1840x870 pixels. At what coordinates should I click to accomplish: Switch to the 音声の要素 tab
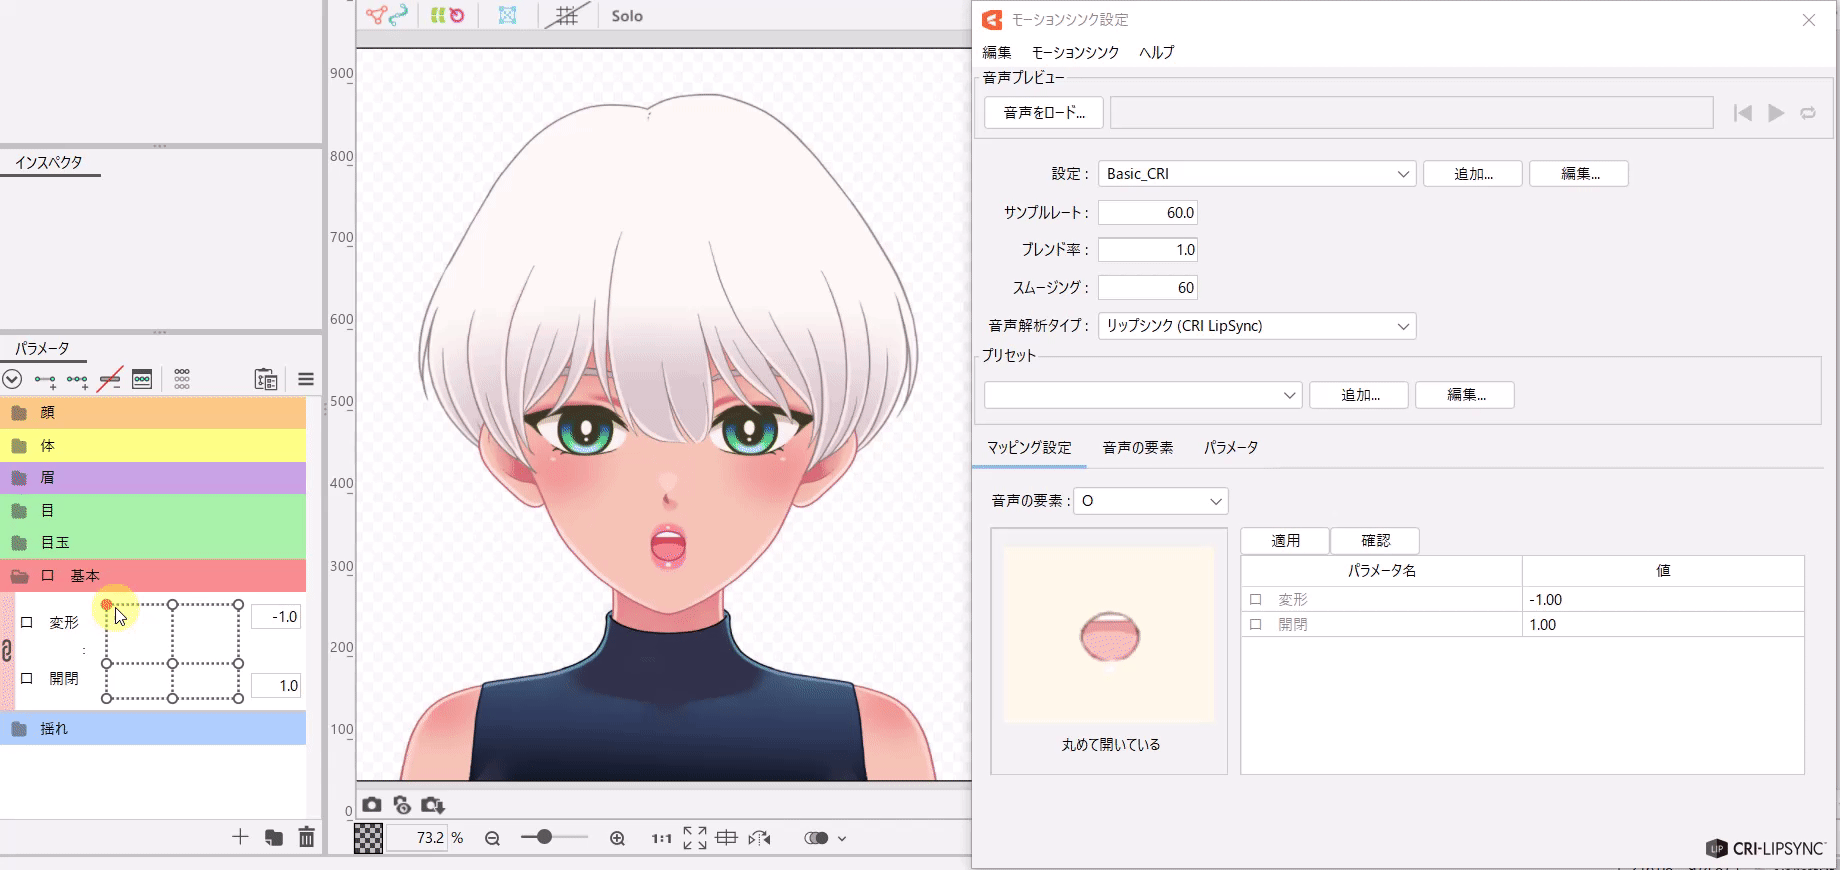pos(1137,448)
